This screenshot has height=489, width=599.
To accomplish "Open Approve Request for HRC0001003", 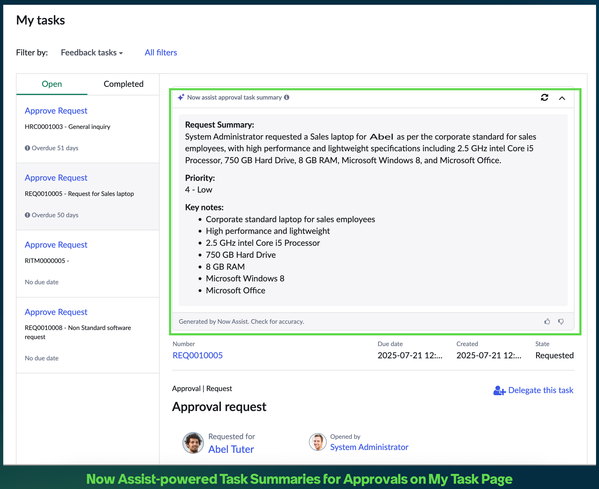I will [x=56, y=111].
